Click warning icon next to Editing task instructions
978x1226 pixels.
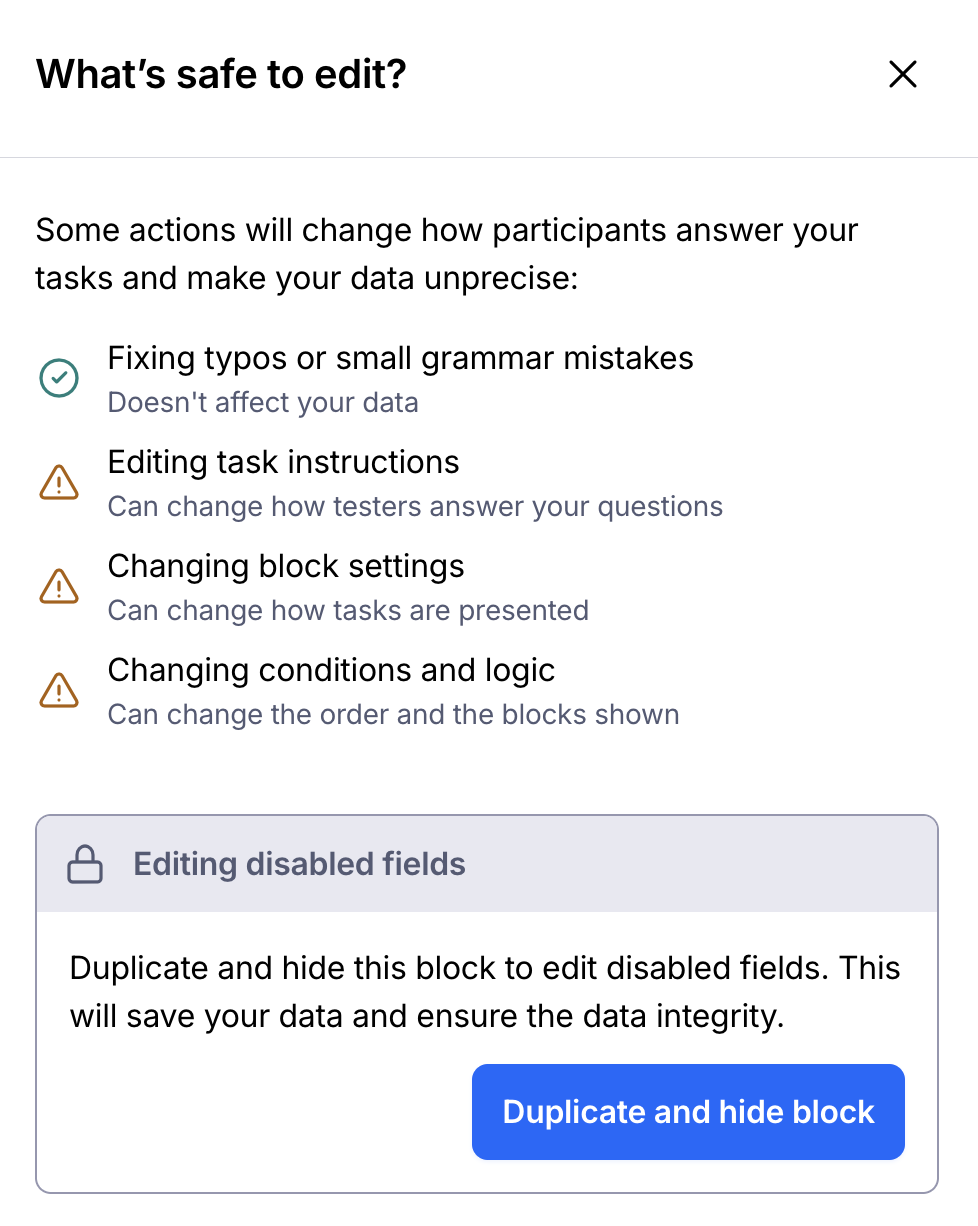[x=58, y=483]
